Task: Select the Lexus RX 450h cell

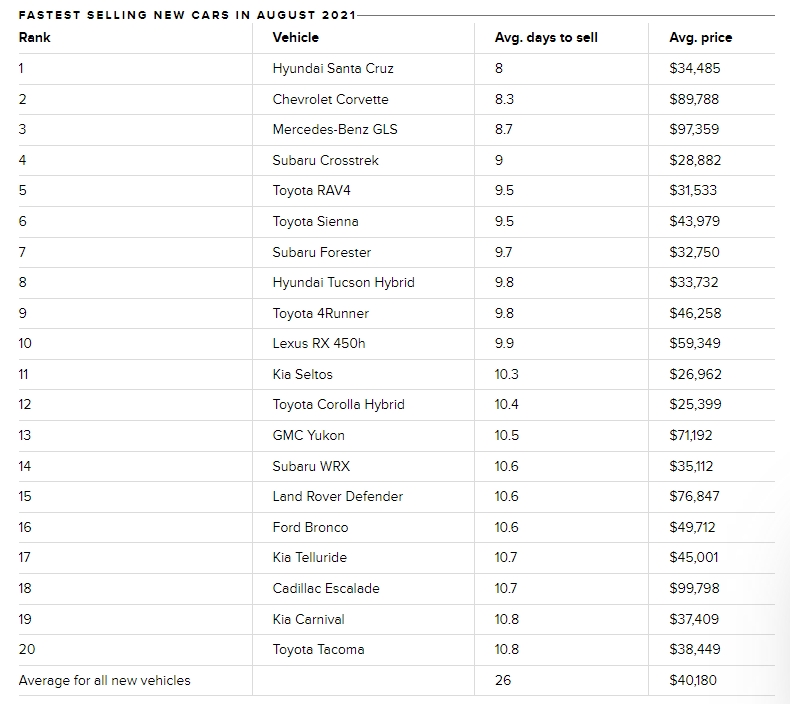Action: (319, 343)
